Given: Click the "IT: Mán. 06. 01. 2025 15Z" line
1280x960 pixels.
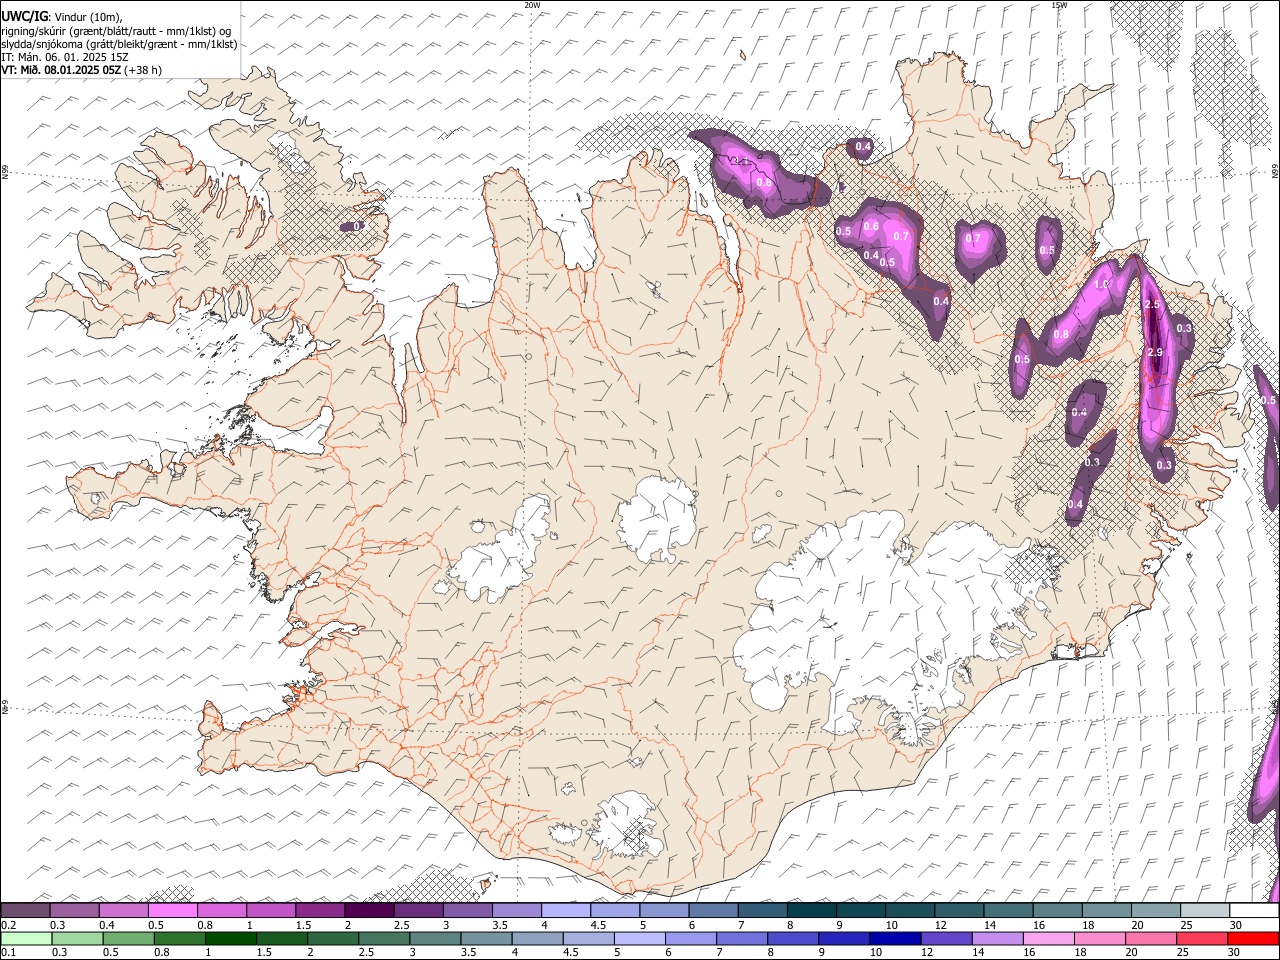Looking at the screenshot, I should [x=65, y=57].
